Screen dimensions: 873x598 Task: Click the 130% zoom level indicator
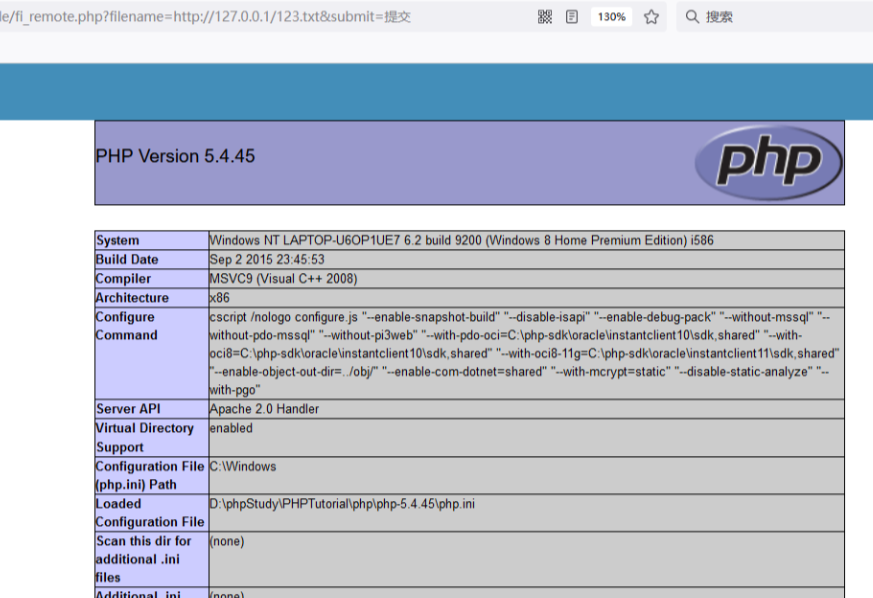611,17
